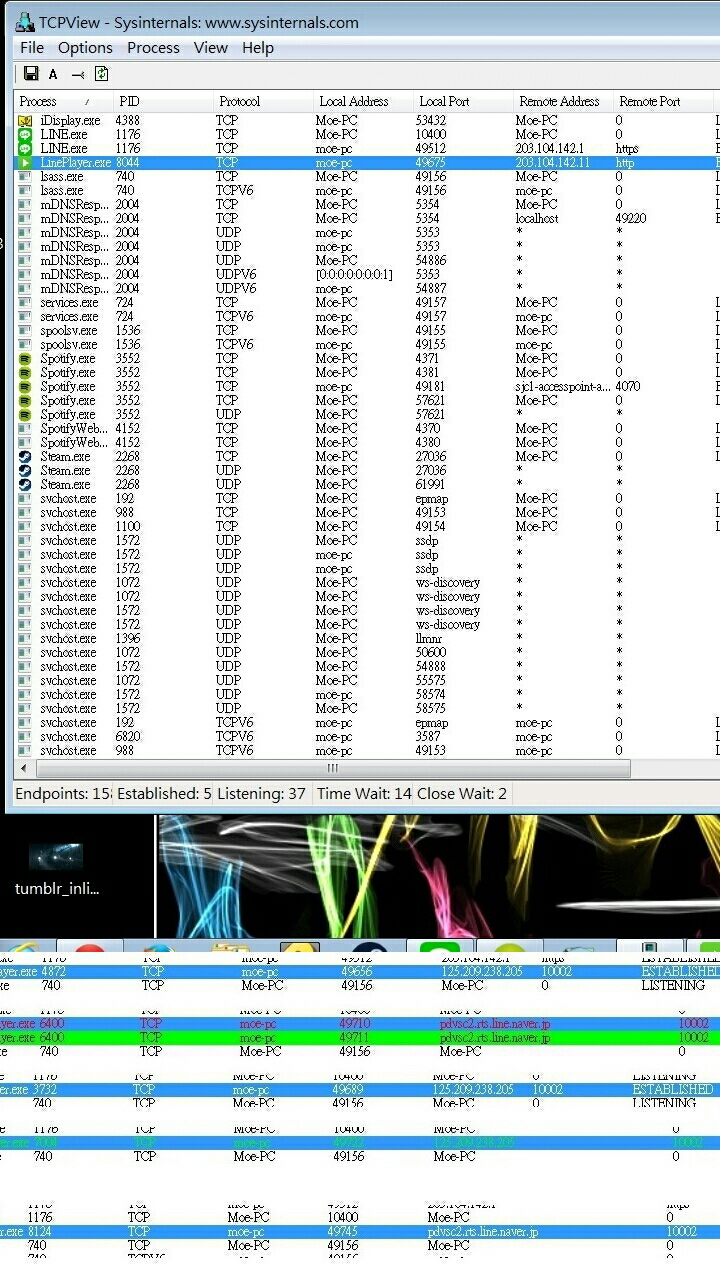
Task: Click the local port 3587 cell
Action: pyautogui.click(x=428, y=736)
